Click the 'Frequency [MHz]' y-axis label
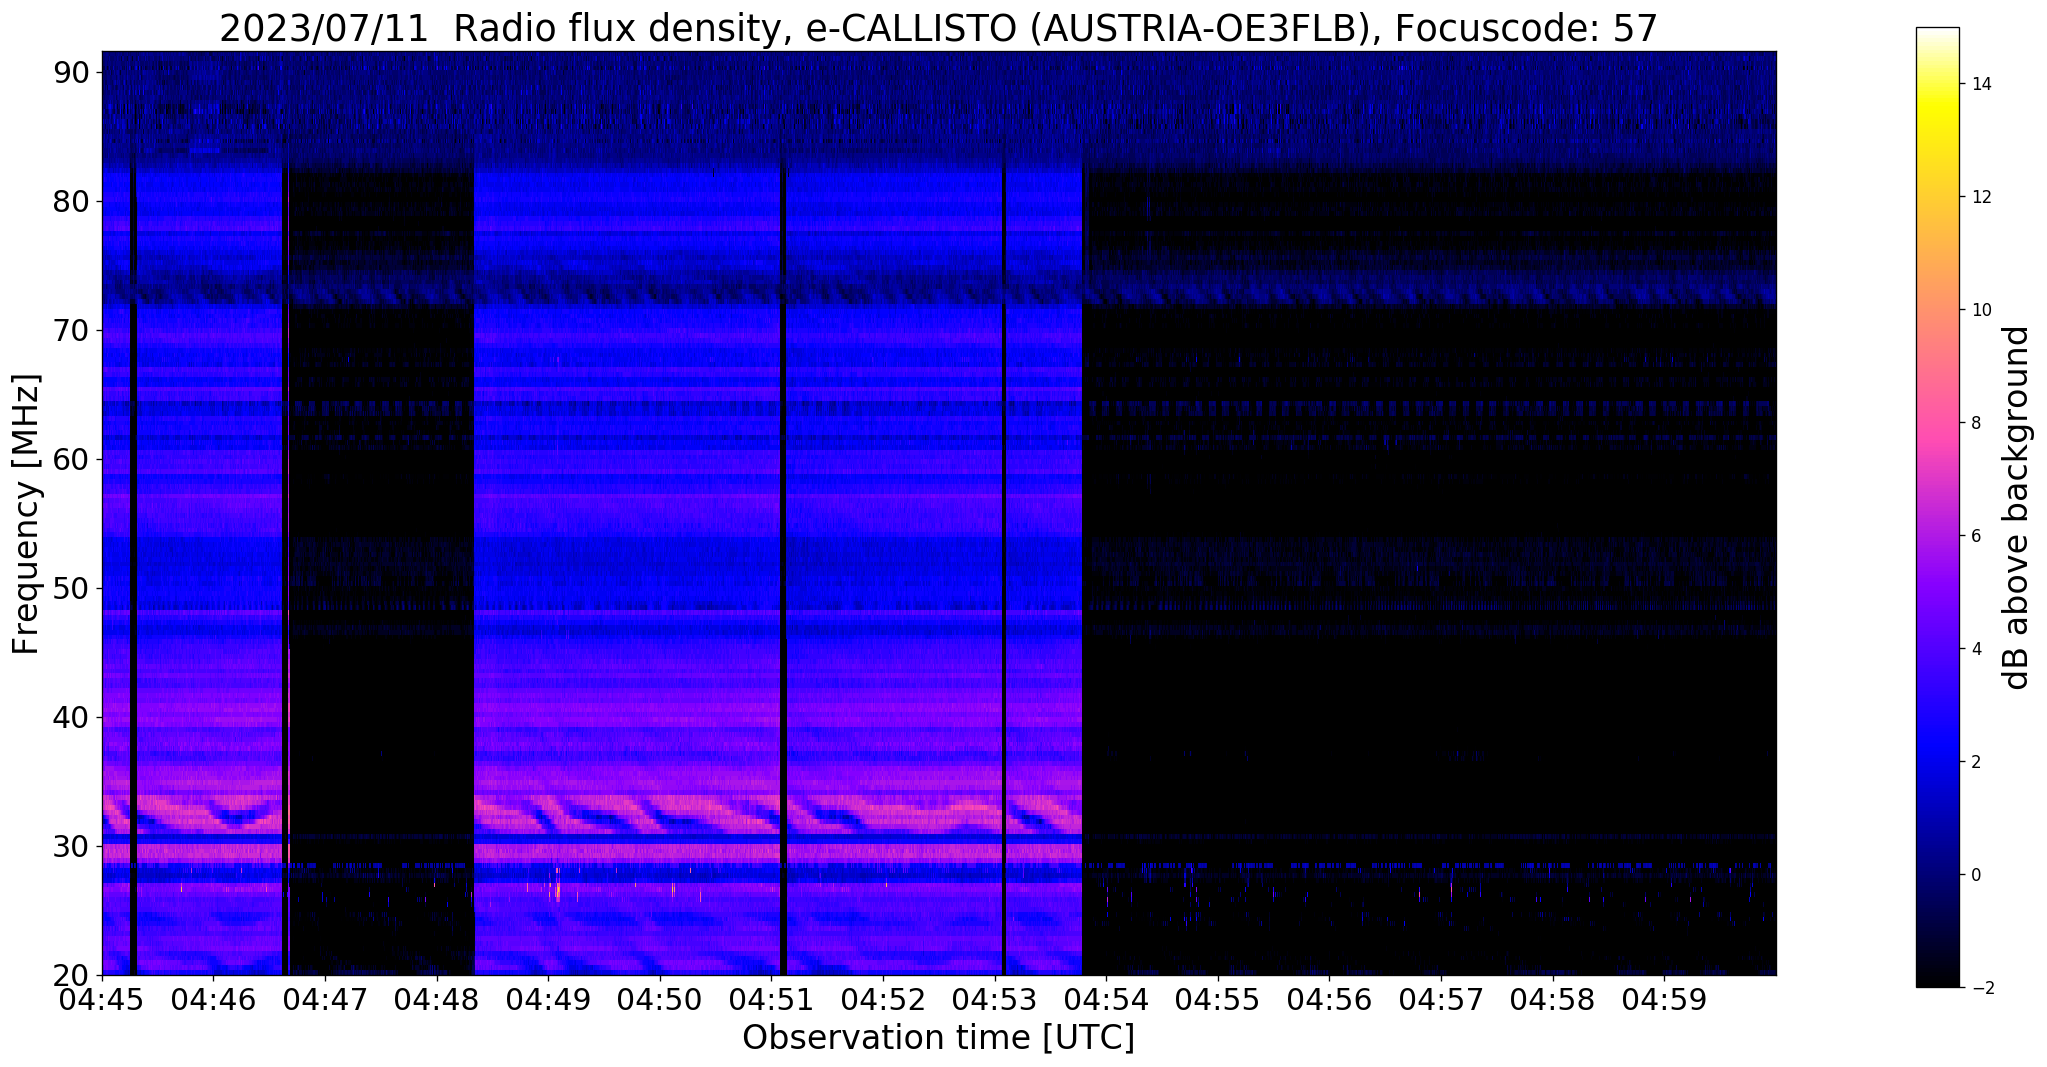Screen dimensions: 2047x1067 pos(26,514)
